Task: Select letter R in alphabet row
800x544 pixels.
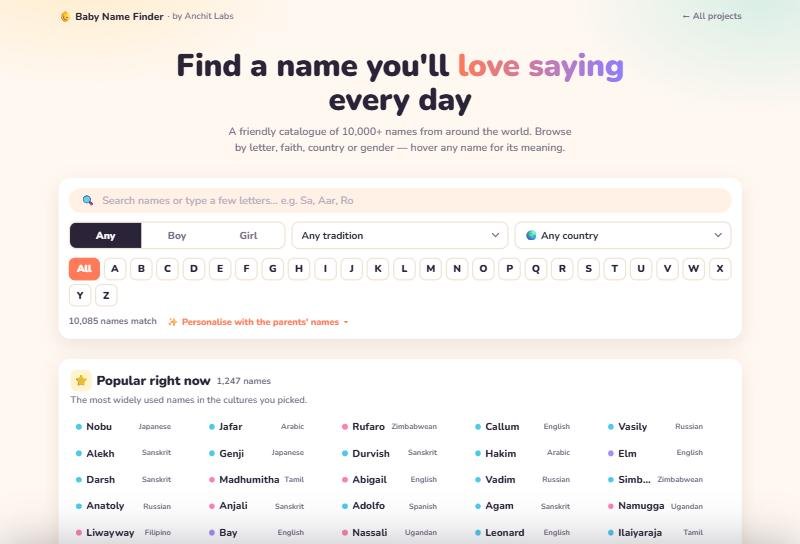Action: (x=562, y=268)
